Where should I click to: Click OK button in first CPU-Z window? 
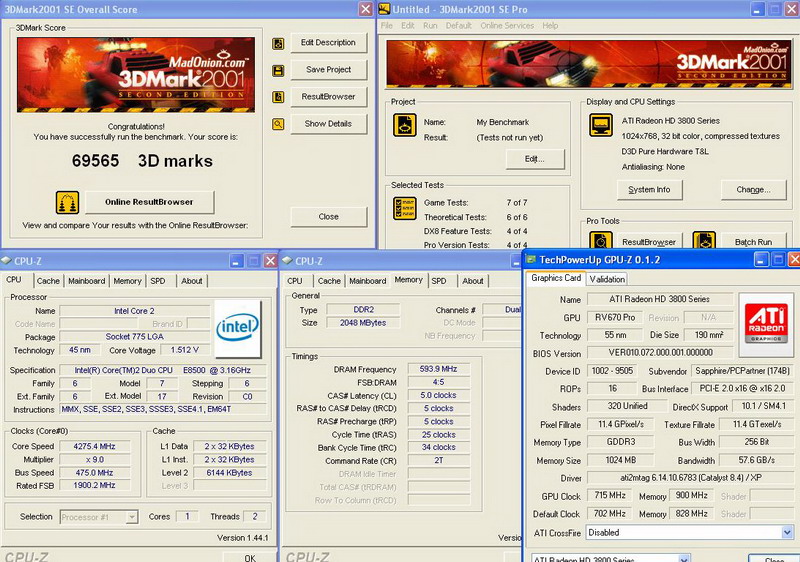tap(249, 557)
